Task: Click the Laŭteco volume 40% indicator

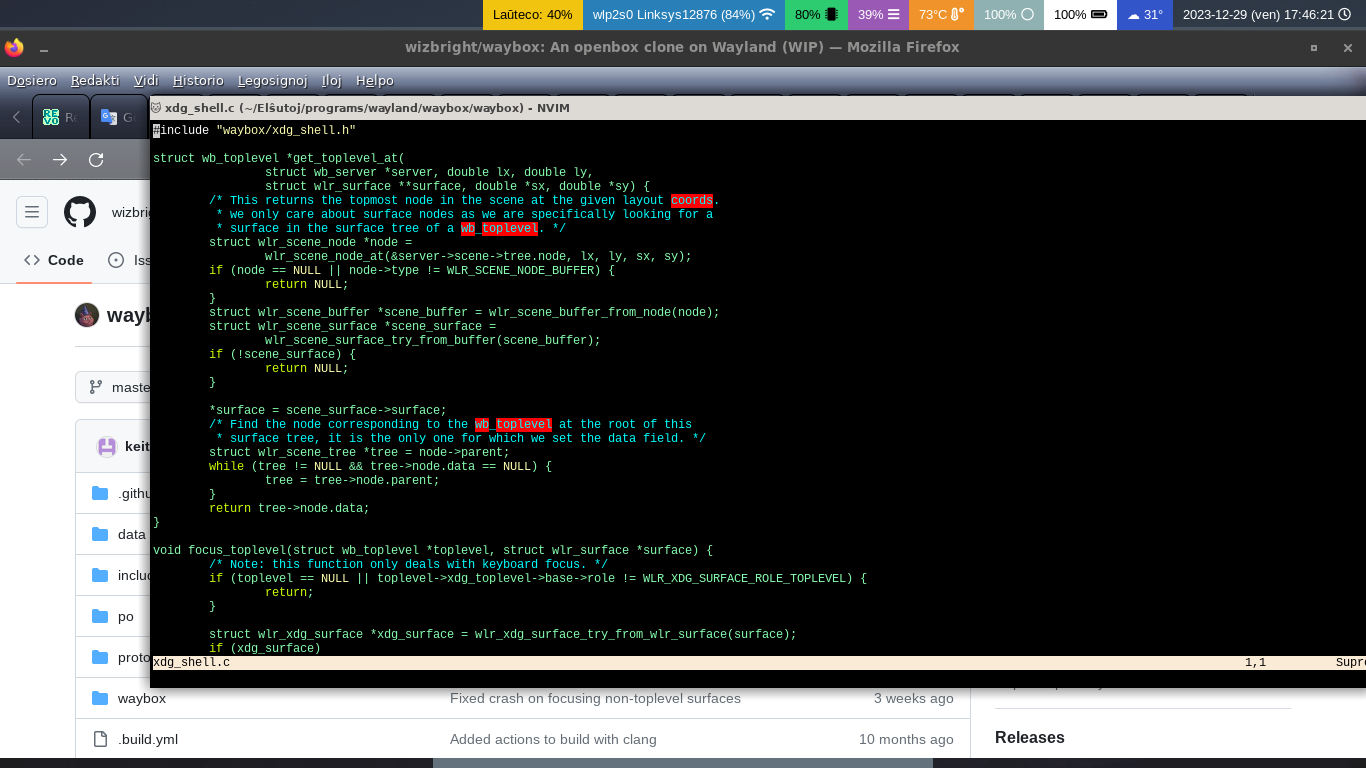Action: pyautogui.click(x=532, y=15)
